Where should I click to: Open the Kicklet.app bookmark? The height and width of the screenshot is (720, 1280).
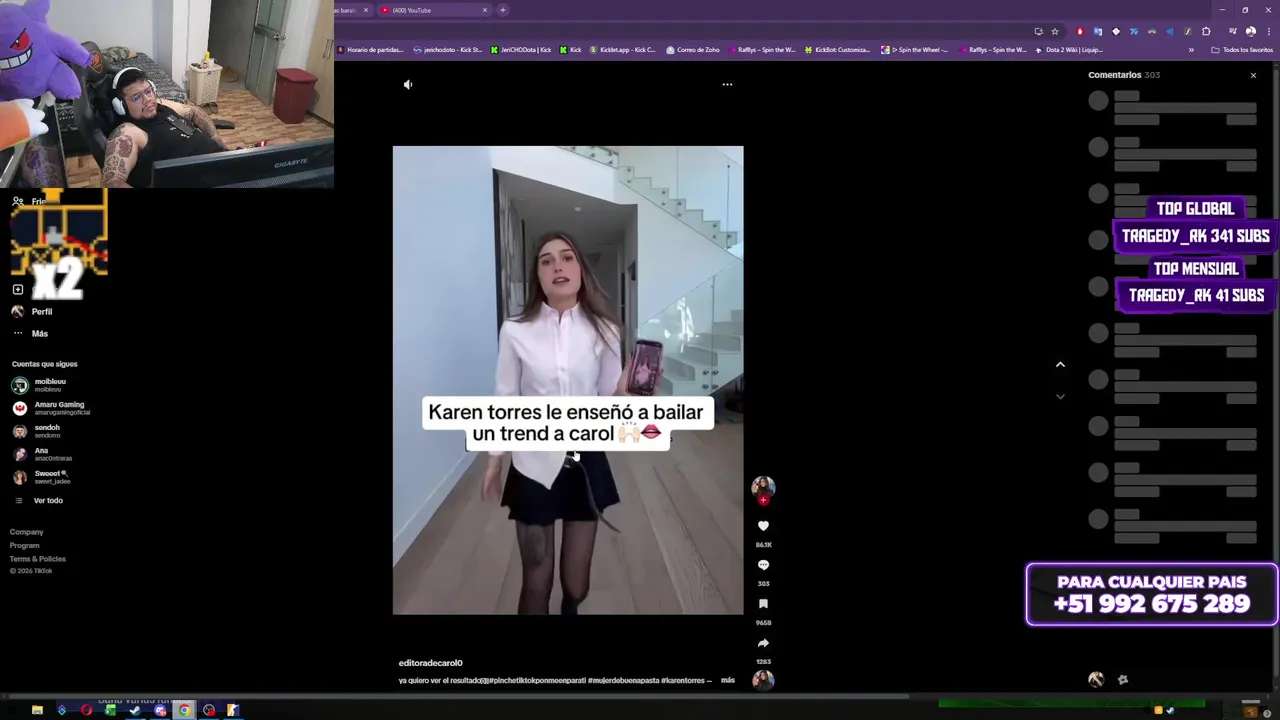pyautogui.click(x=623, y=49)
